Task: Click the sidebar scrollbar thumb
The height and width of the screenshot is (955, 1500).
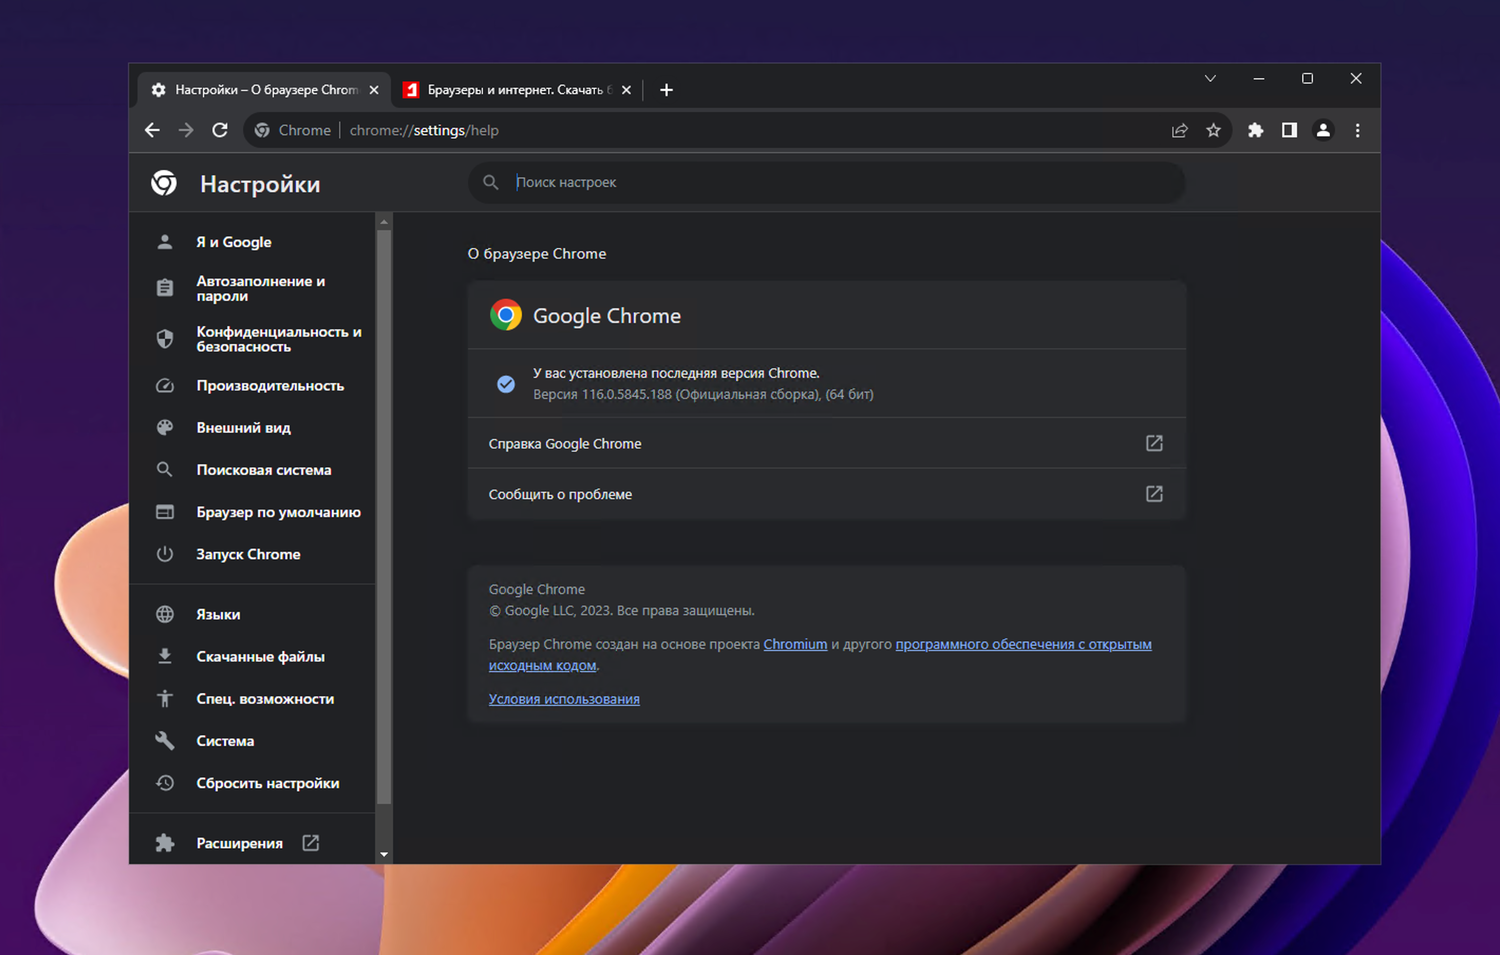Action: pyautogui.click(x=383, y=517)
